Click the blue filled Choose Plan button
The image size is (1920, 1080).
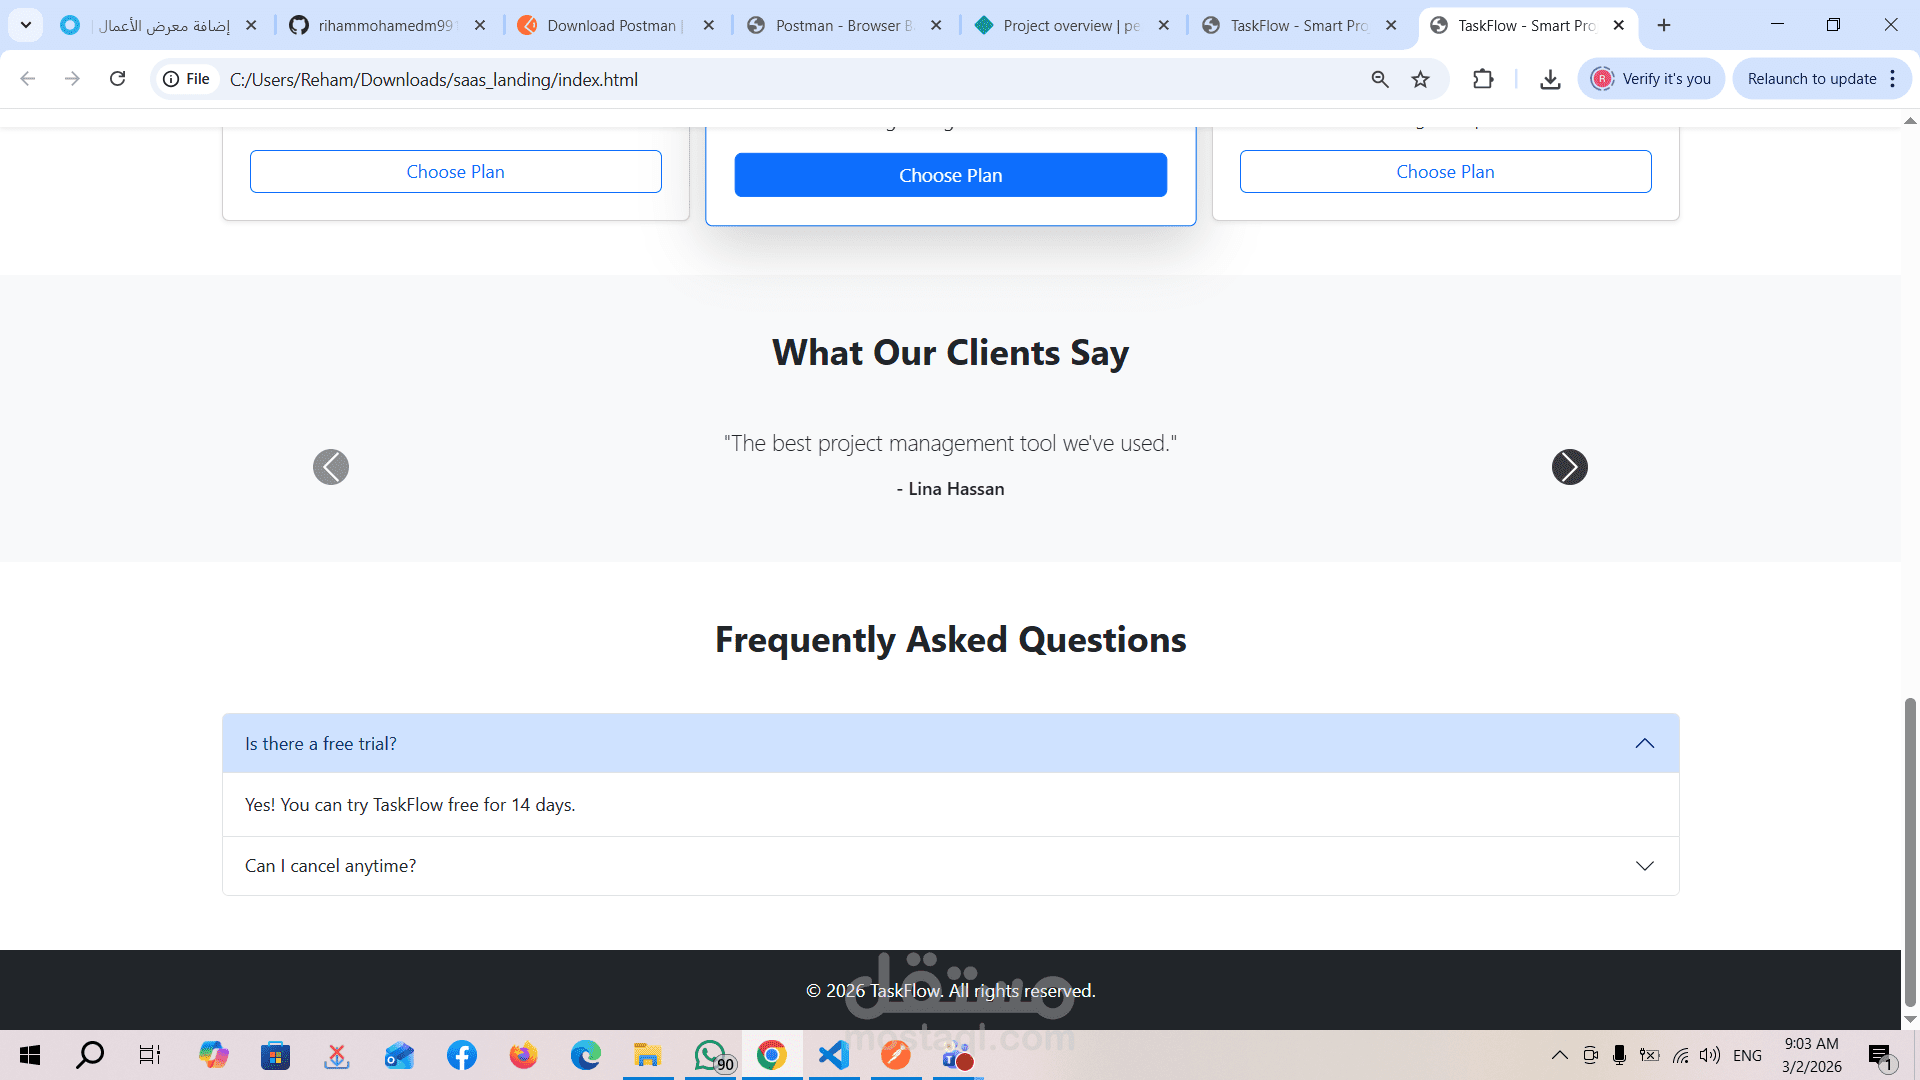[x=950, y=175]
